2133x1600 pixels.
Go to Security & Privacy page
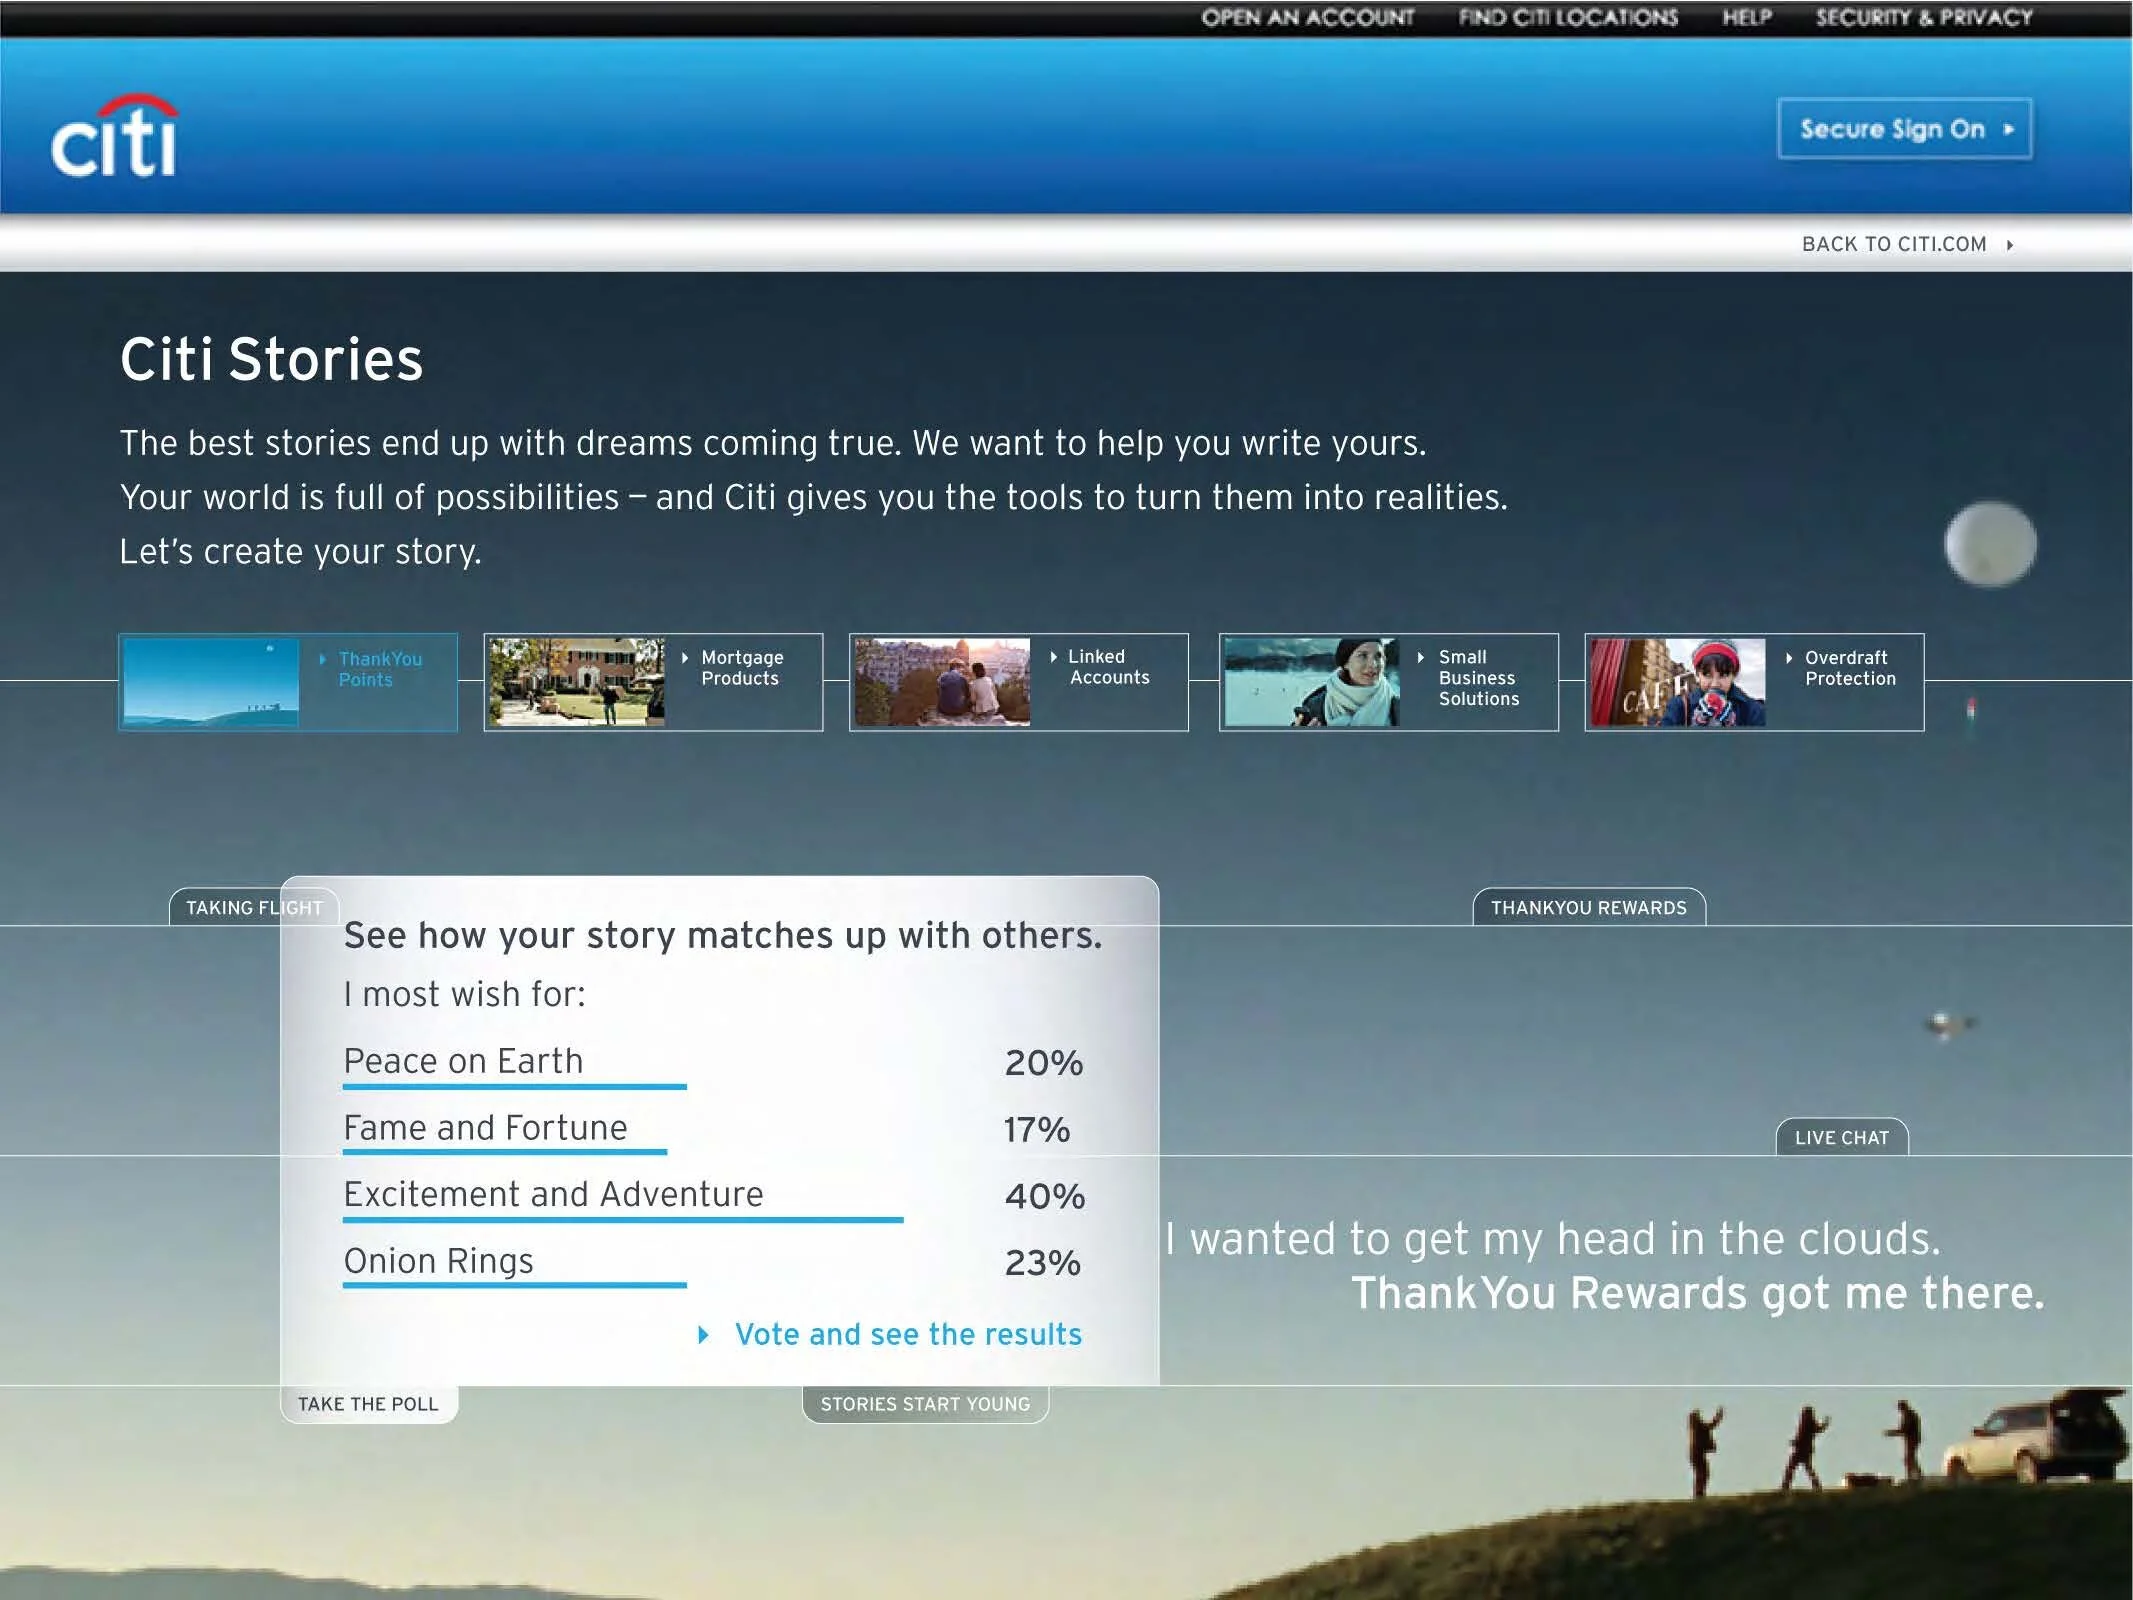point(1923,18)
